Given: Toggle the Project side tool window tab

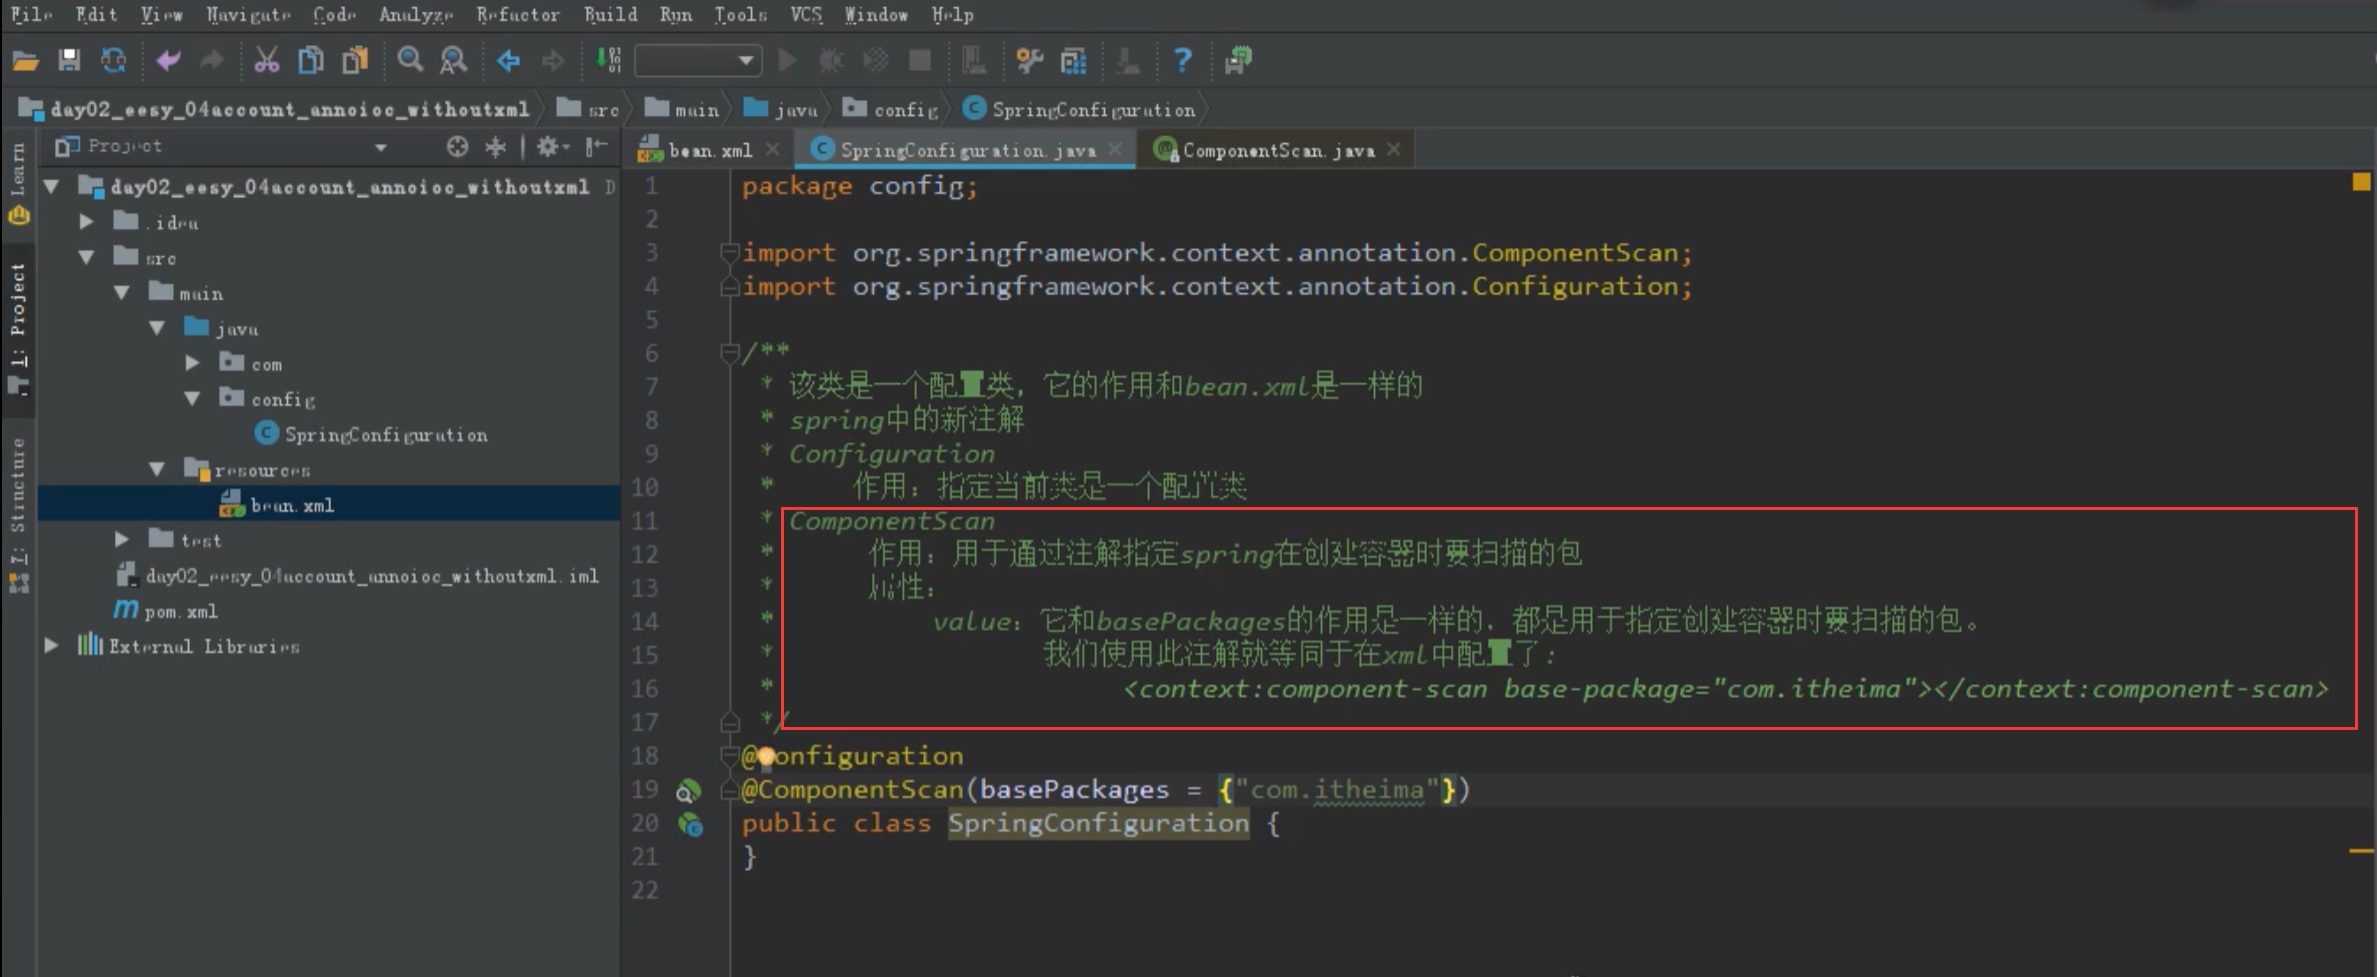Looking at the screenshot, I should point(18,328).
